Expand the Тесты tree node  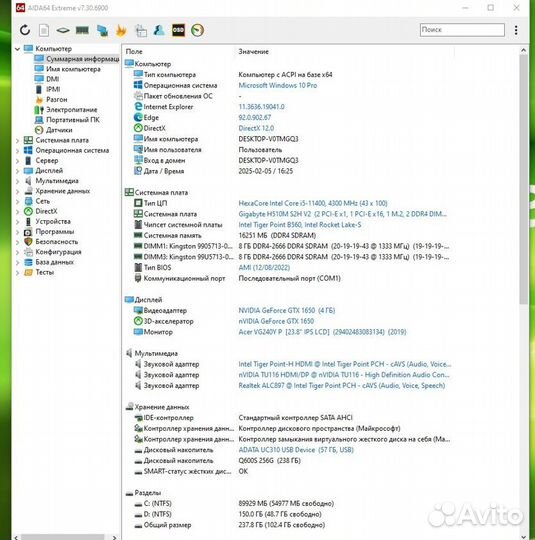[x=18, y=273]
